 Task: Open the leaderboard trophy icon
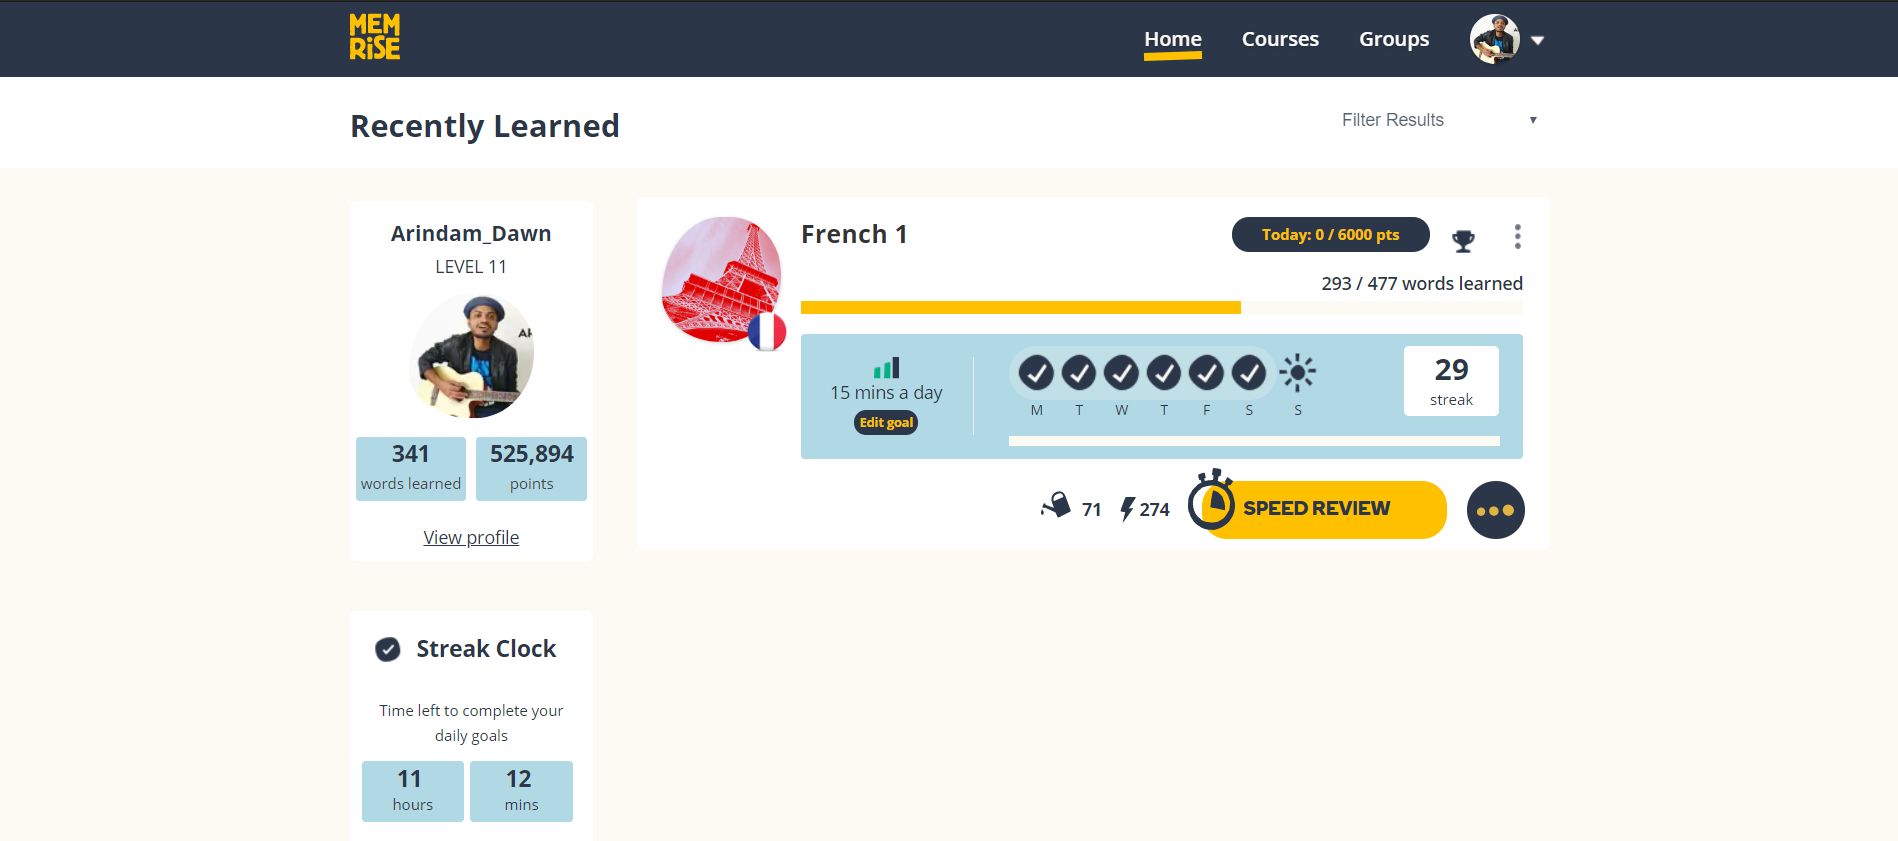pos(1463,240)
